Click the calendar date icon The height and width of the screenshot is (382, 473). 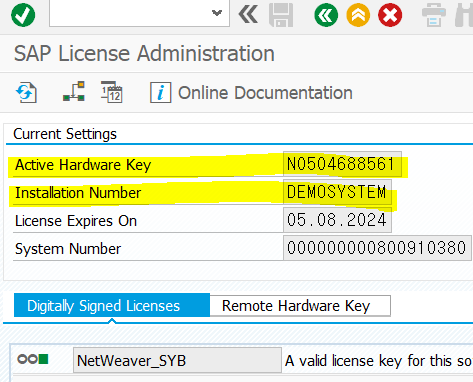click(112, 92)
